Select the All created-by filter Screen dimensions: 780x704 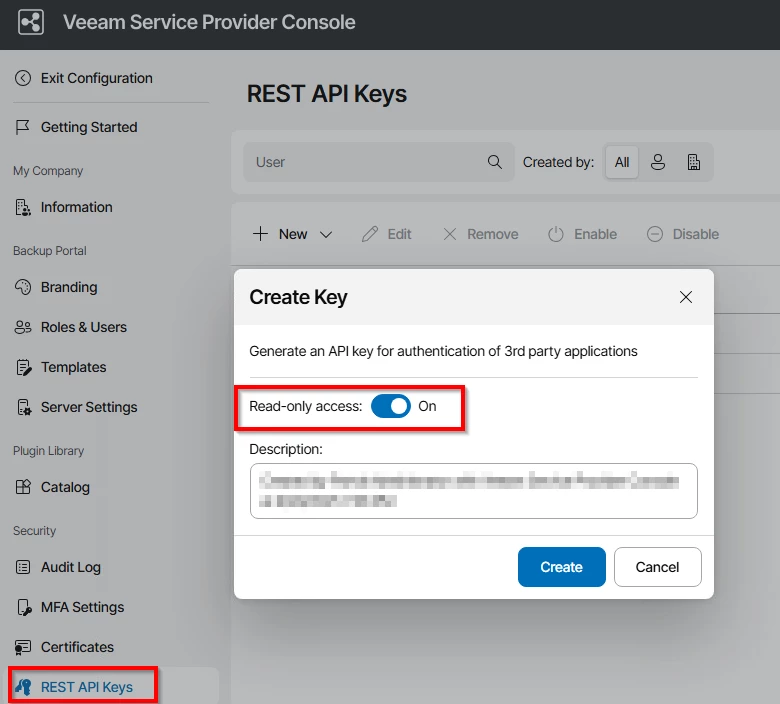(x=622, y=162)
